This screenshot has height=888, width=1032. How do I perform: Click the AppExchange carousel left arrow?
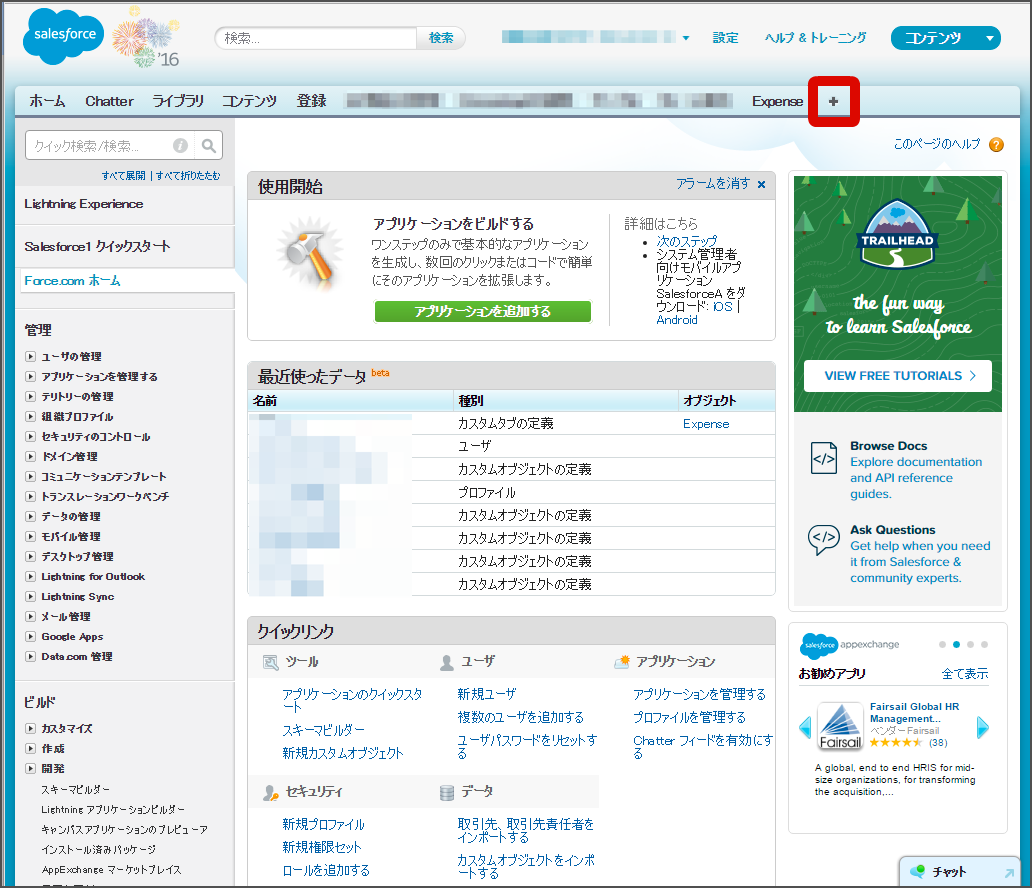point(806,727)
